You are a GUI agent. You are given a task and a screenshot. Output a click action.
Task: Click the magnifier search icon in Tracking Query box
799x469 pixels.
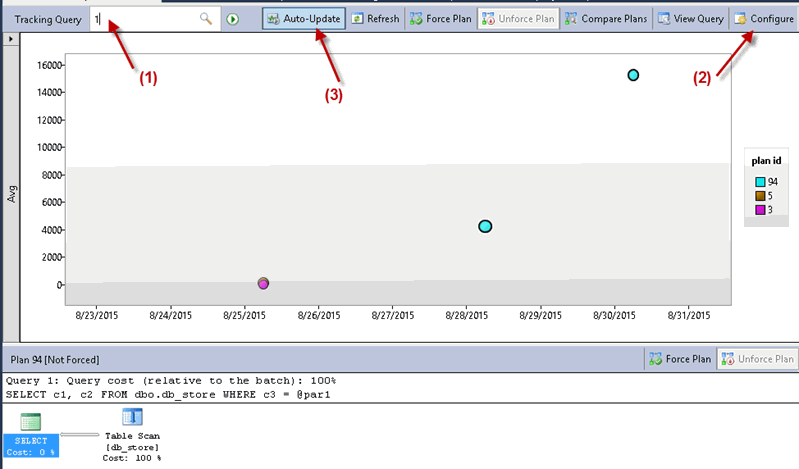[x=206, y=19]
